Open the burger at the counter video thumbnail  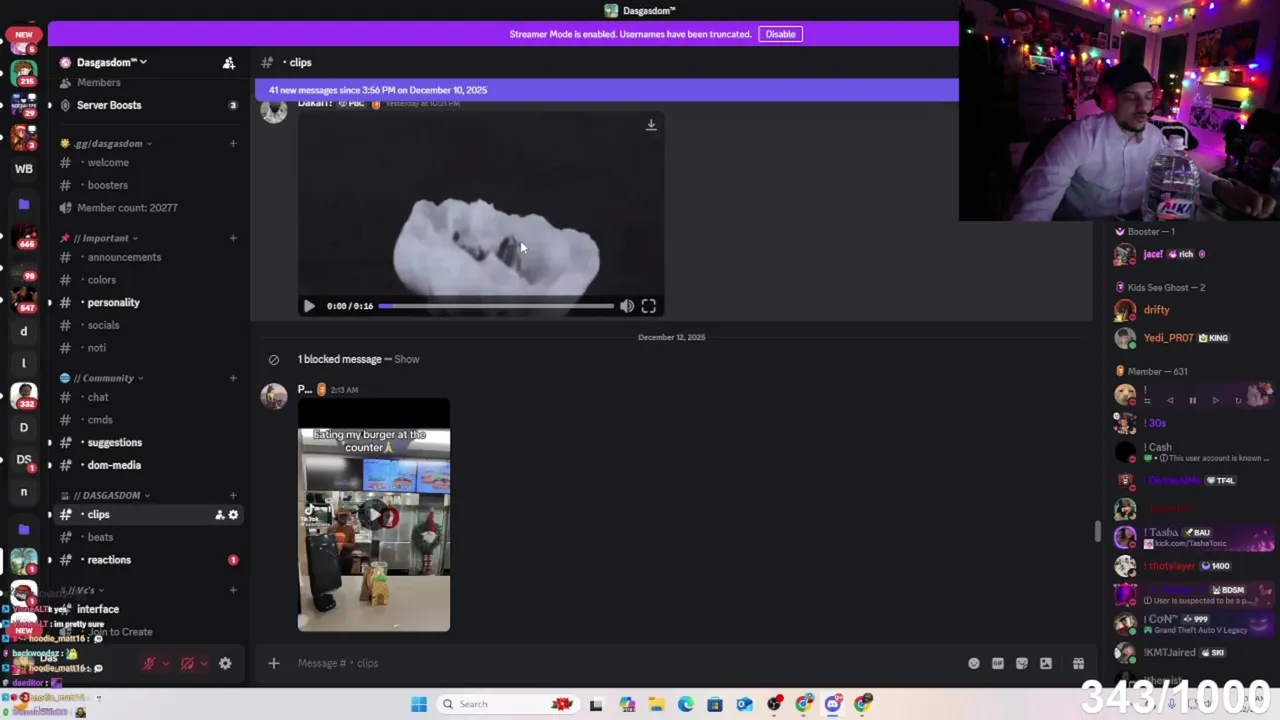pyautogui.click(x=374, y=515)
